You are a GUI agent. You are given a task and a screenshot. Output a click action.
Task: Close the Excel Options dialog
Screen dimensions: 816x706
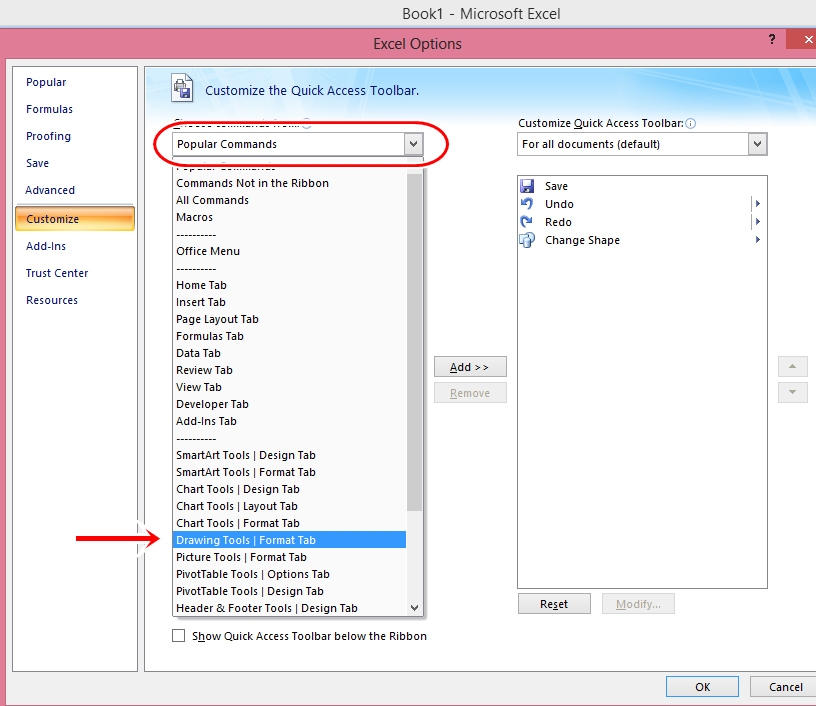(805, 40)
